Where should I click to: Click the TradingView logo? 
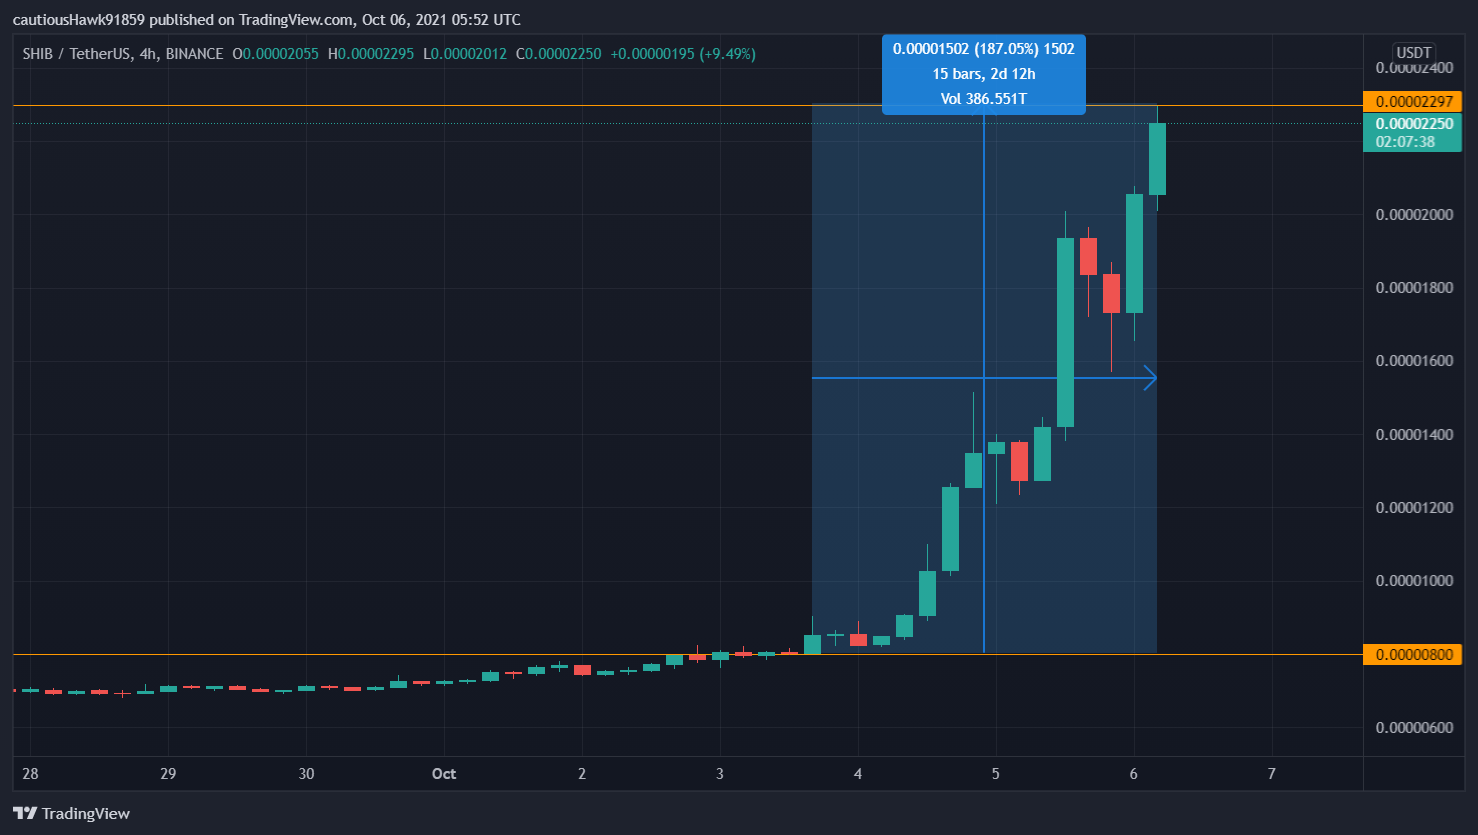click(71, 813)
